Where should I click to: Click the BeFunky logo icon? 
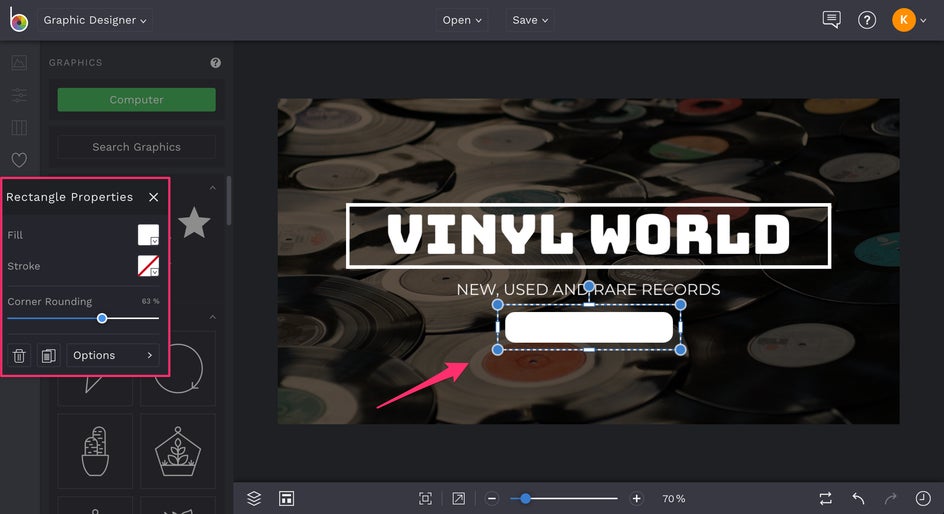point(19,20)
